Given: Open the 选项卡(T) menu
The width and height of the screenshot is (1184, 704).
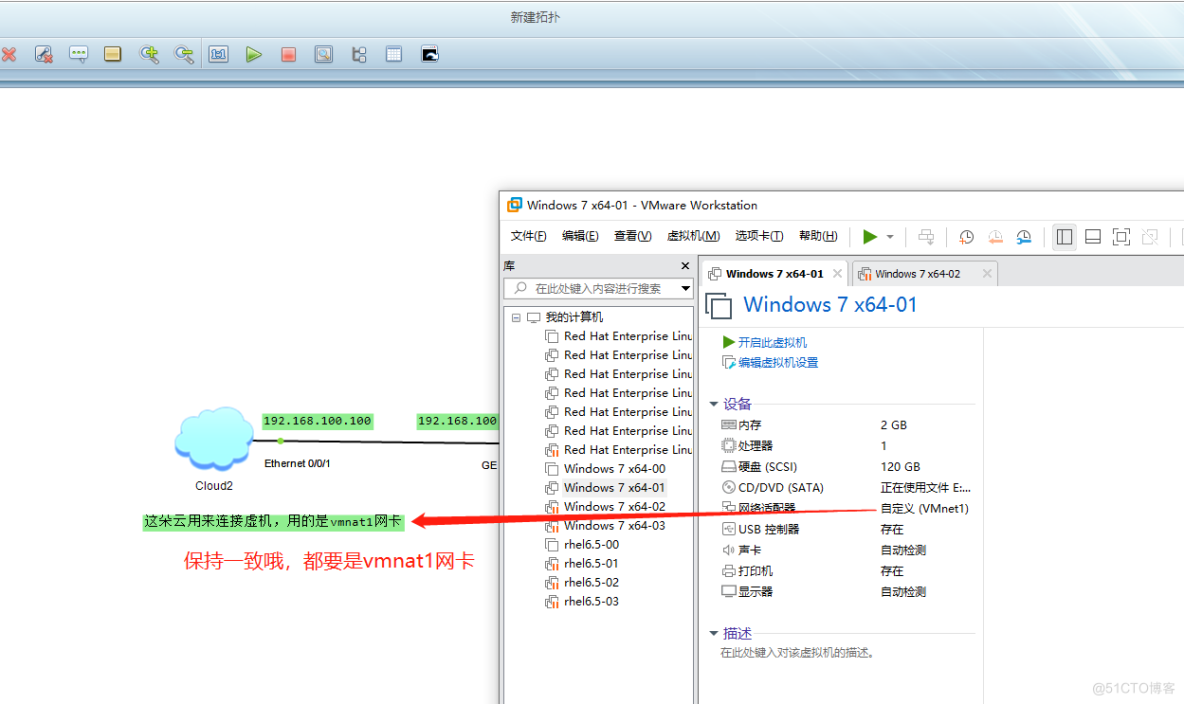Looking at the screenshot, I should click(759, 236).
